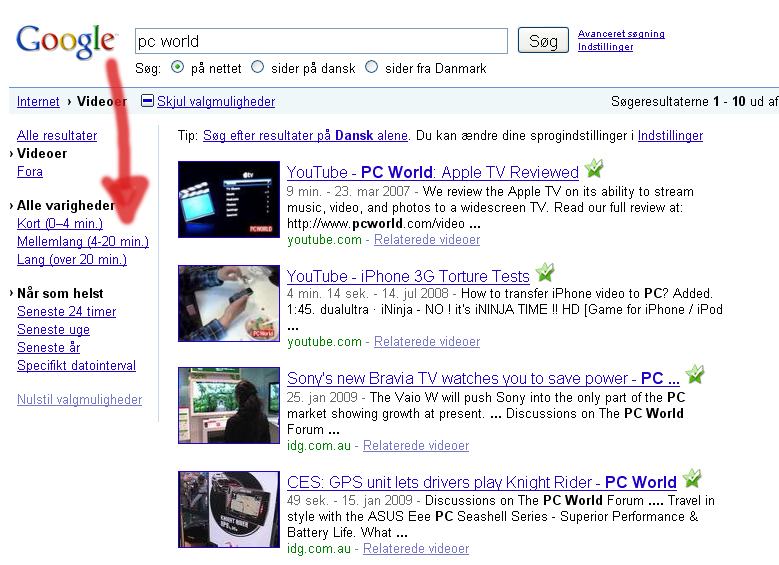This screenshot has height=565, width=779.
Task: Switch to Alle resultater in sidebar
Action: pyautogui.click(x=57, y=135)
